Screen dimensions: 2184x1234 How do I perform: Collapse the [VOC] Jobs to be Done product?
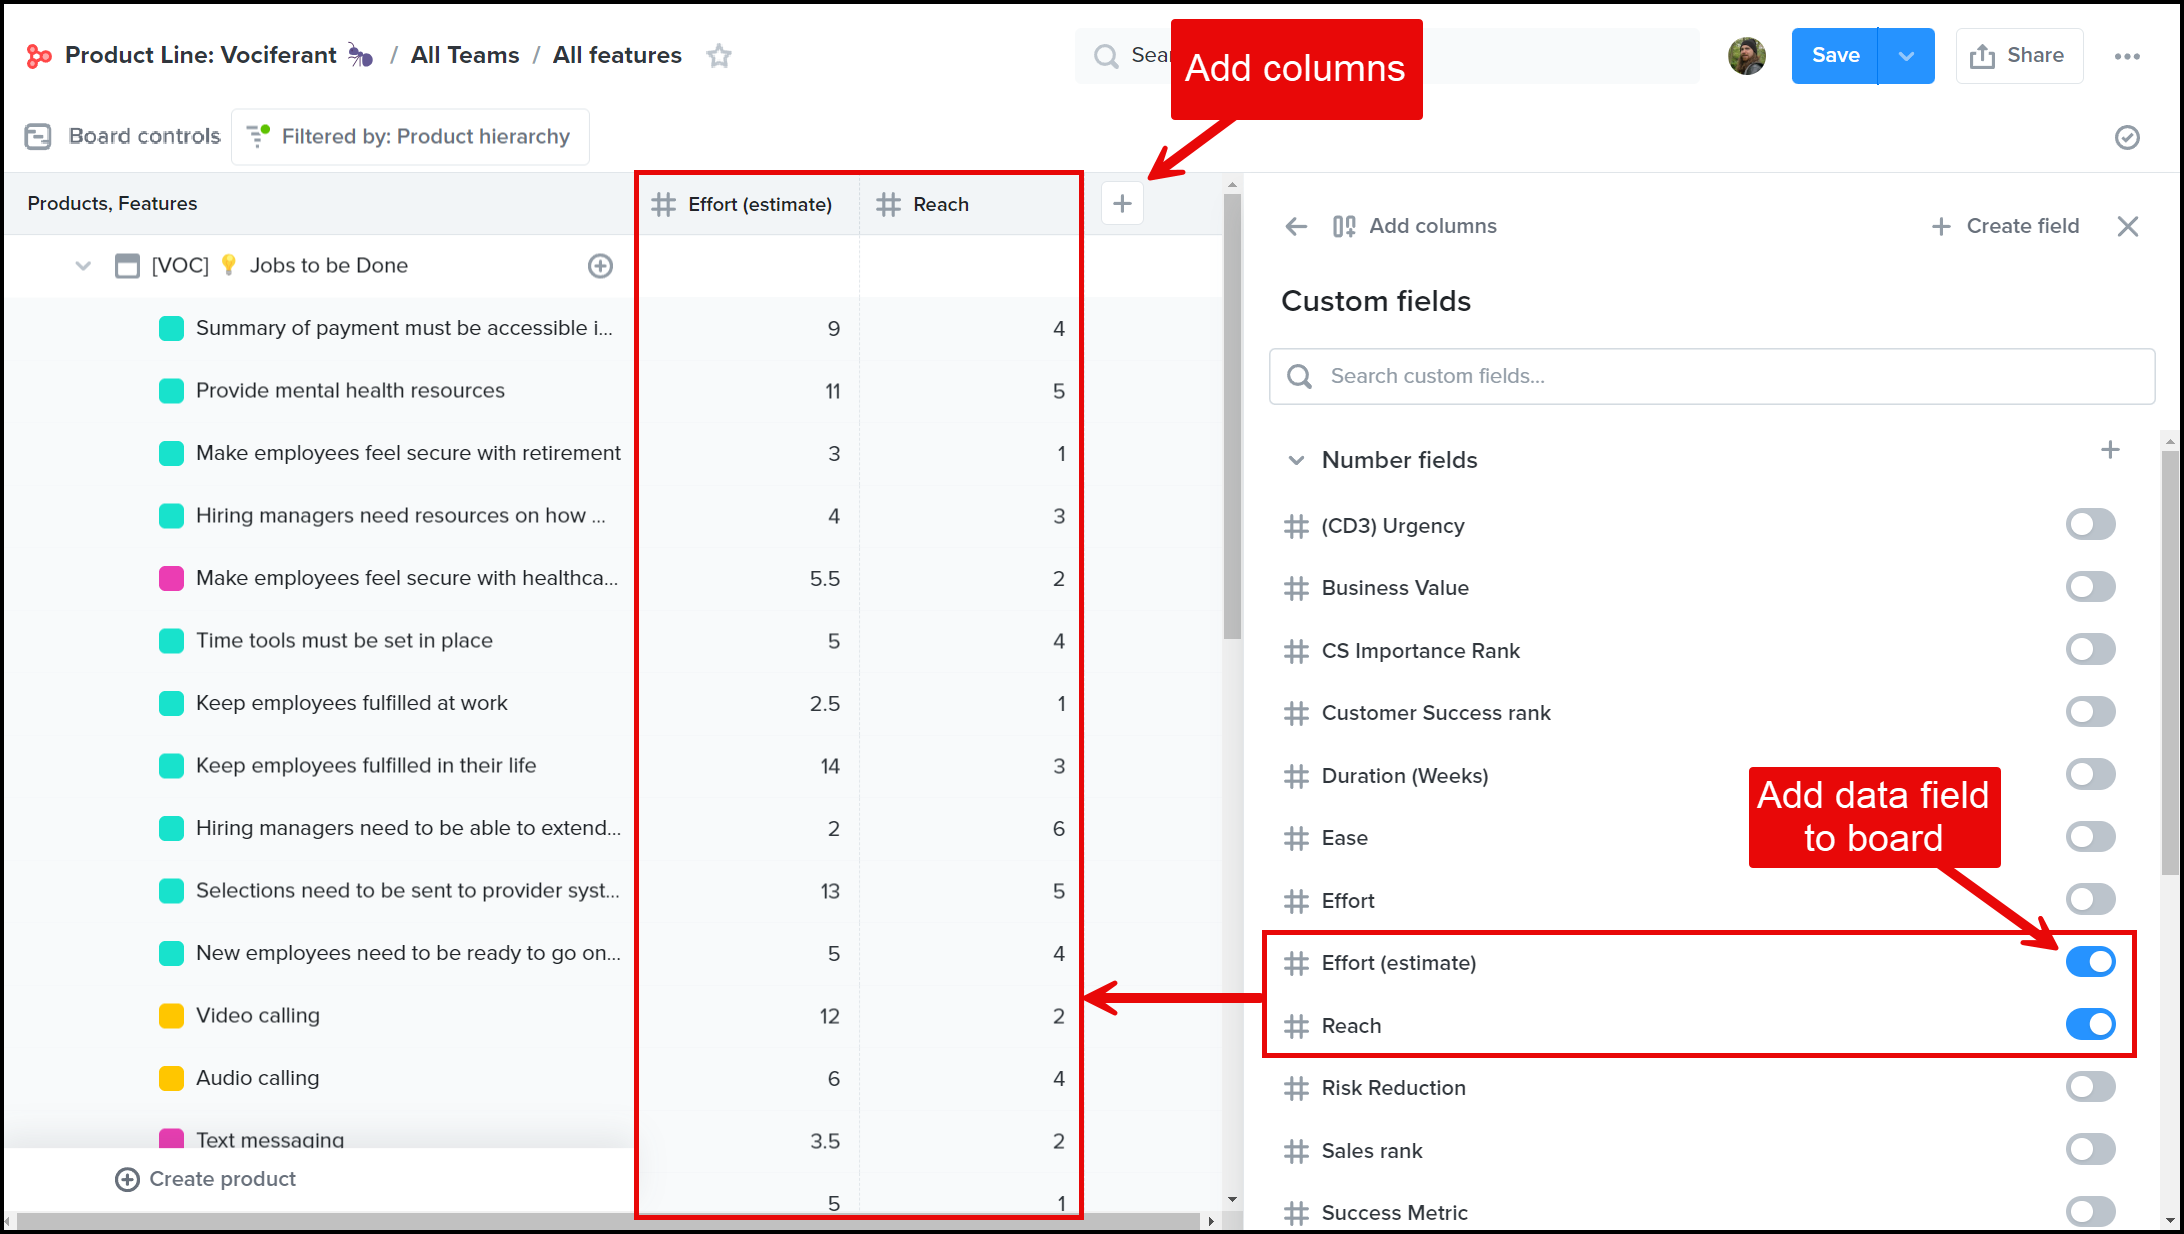pos(82,265)
